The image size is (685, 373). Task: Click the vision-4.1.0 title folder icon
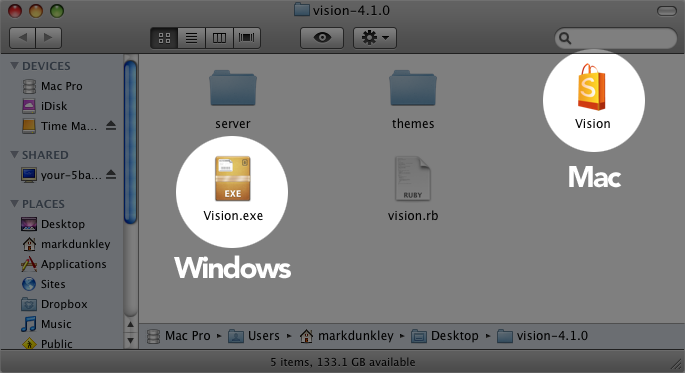302,10
